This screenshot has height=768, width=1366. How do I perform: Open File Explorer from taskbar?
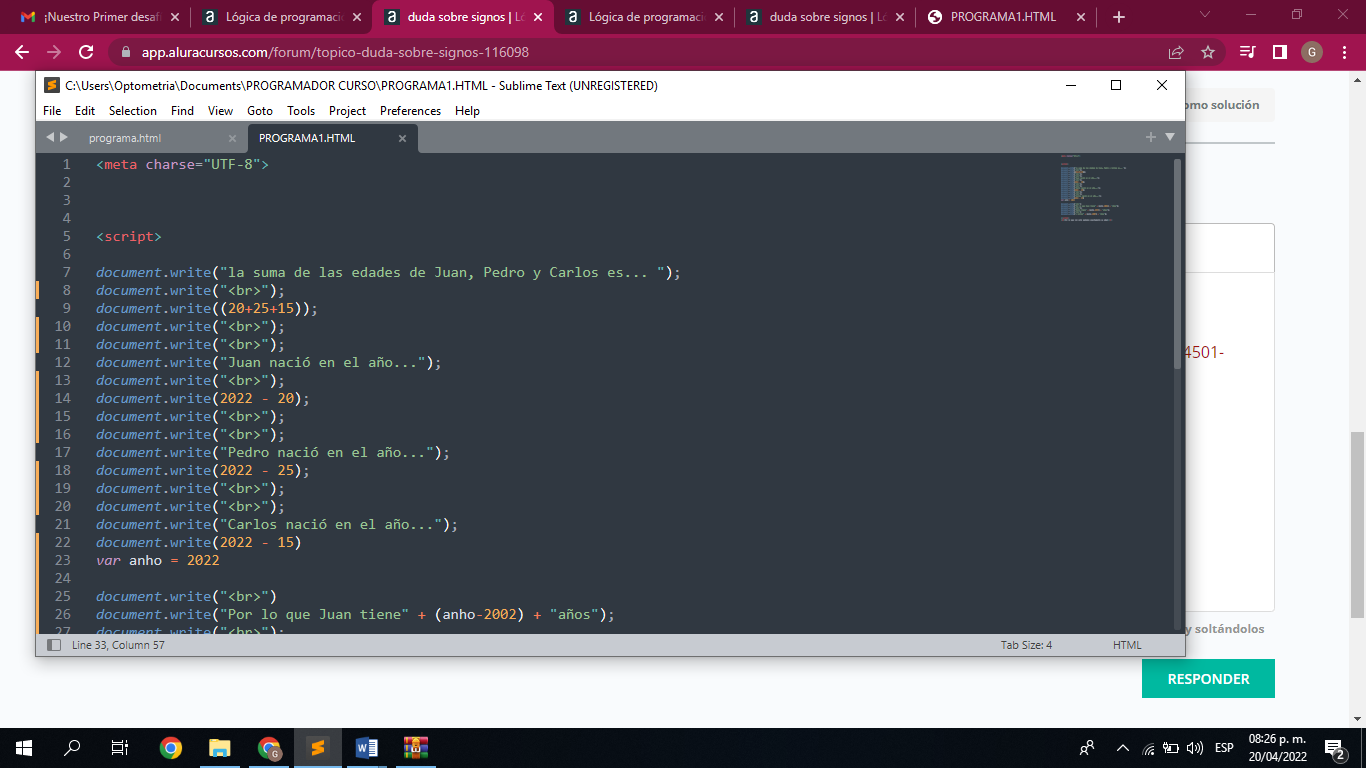[x=220, y=748]
